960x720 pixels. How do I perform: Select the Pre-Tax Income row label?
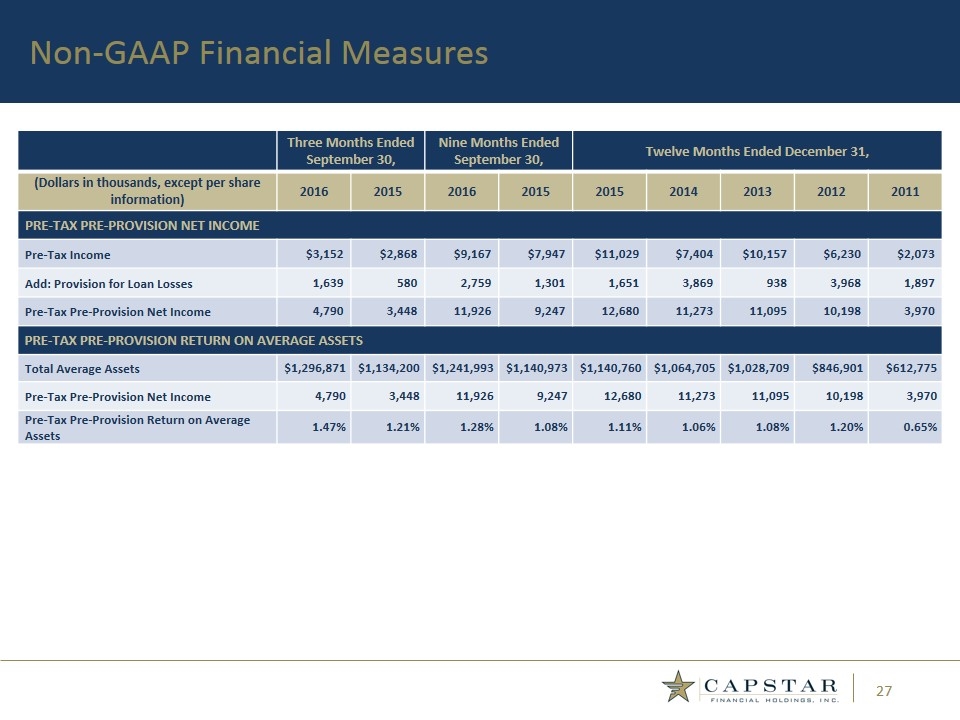click(x=69, y=255)
